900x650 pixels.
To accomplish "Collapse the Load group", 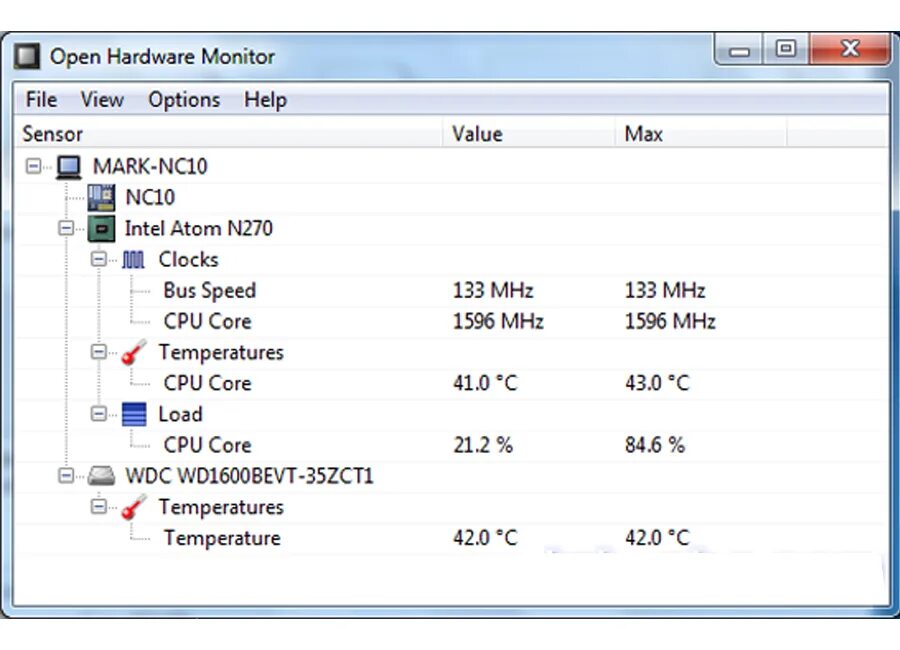I will [x=99, y=414].
